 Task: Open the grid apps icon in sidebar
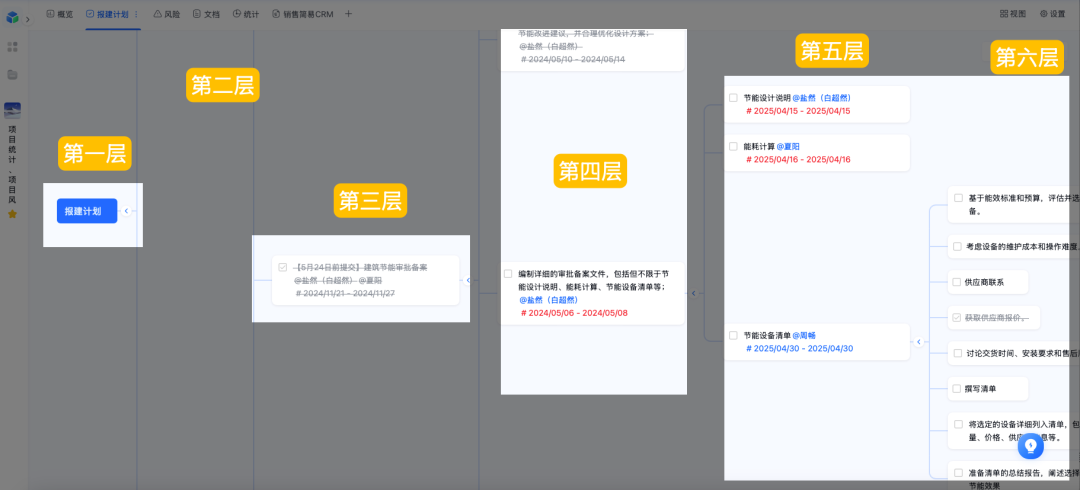pyautogui.click(x=13, y=47)
